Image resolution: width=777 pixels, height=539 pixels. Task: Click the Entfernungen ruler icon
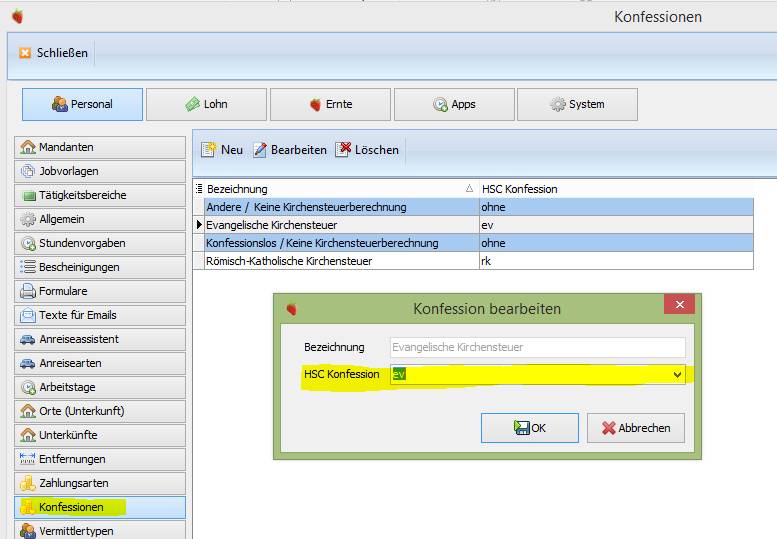(28, 459)
